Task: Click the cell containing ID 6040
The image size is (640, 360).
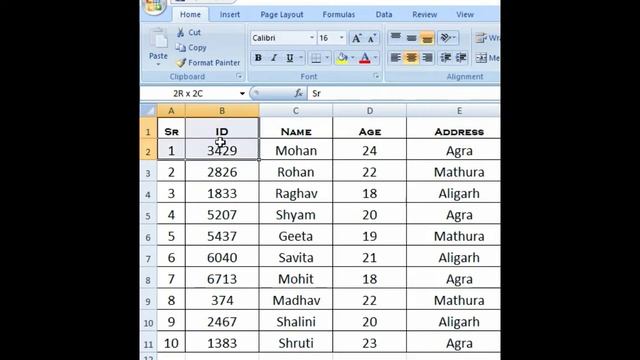Action: point(222,257)
